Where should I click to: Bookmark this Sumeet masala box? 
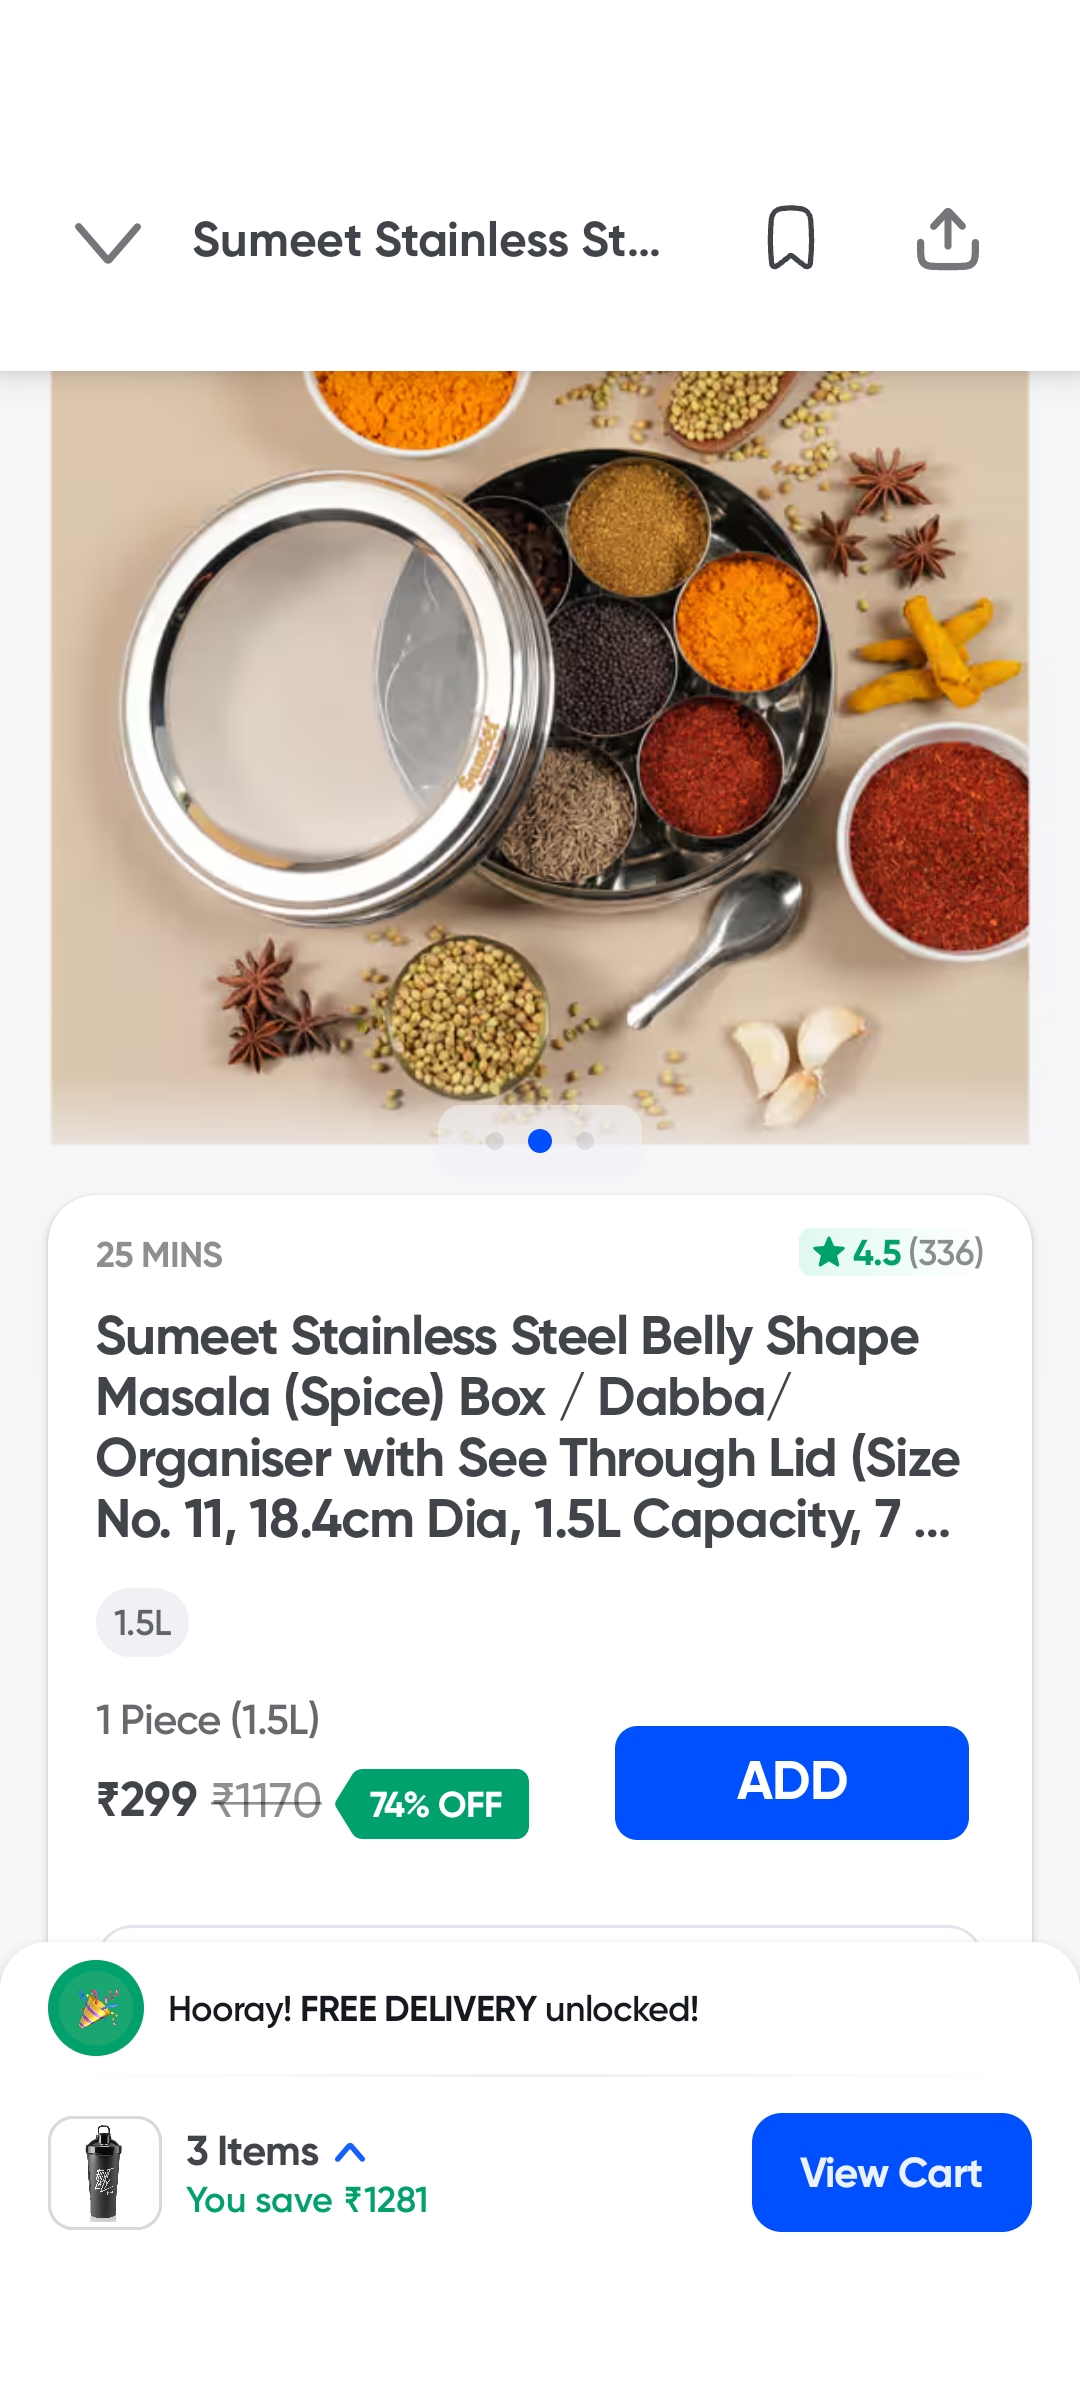790,239
